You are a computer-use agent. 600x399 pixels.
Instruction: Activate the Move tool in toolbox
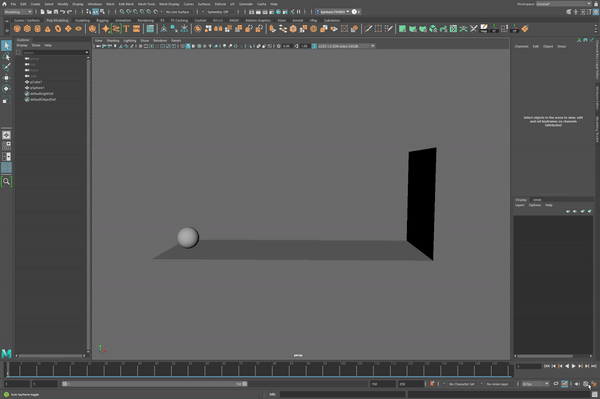7,78
